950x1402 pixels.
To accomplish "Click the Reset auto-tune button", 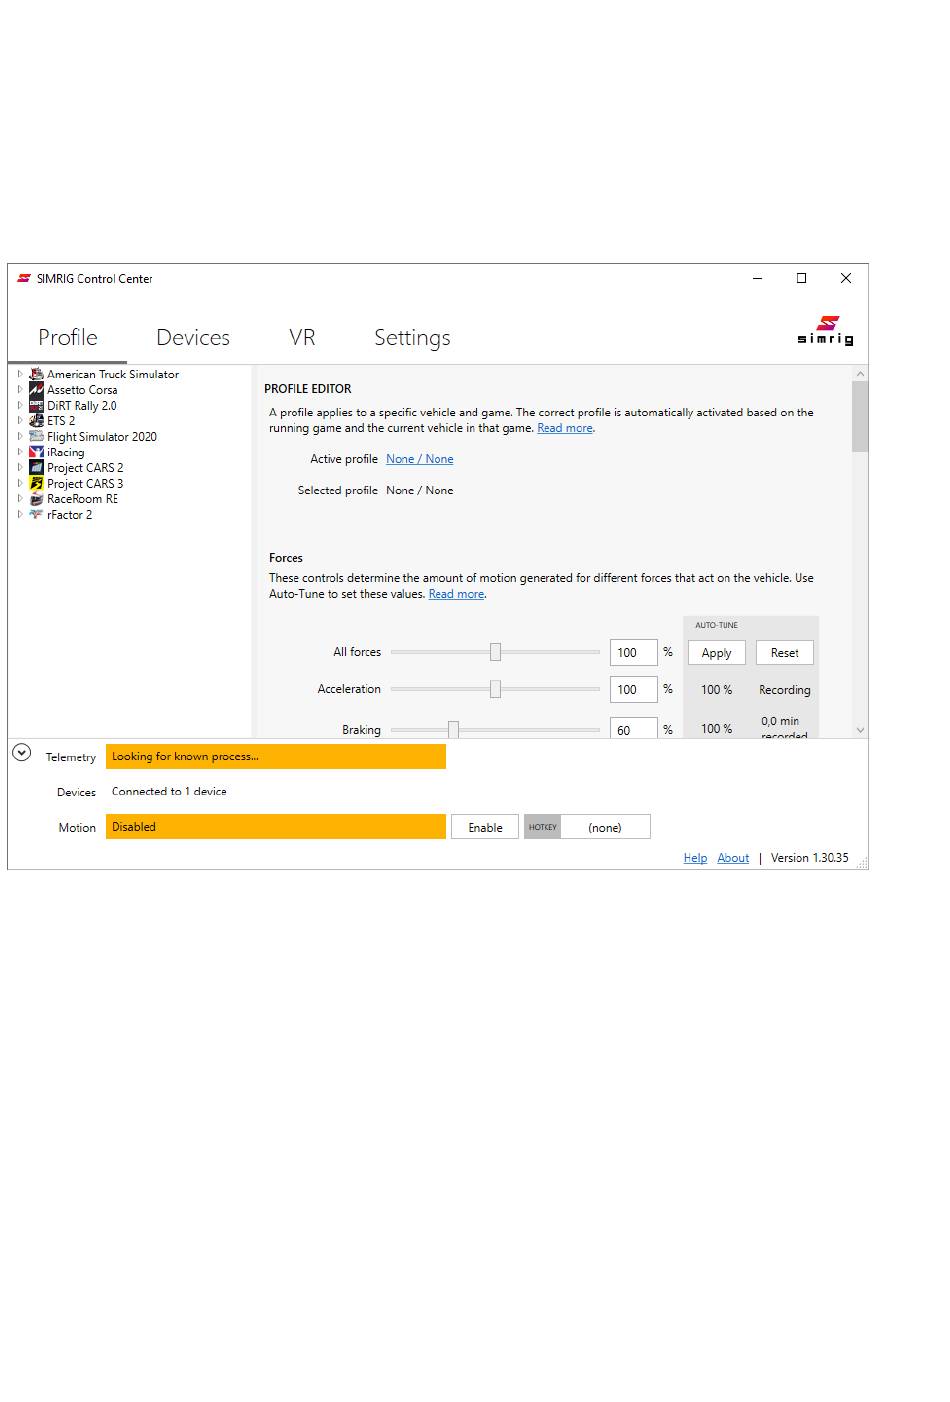I will [785, 653].
